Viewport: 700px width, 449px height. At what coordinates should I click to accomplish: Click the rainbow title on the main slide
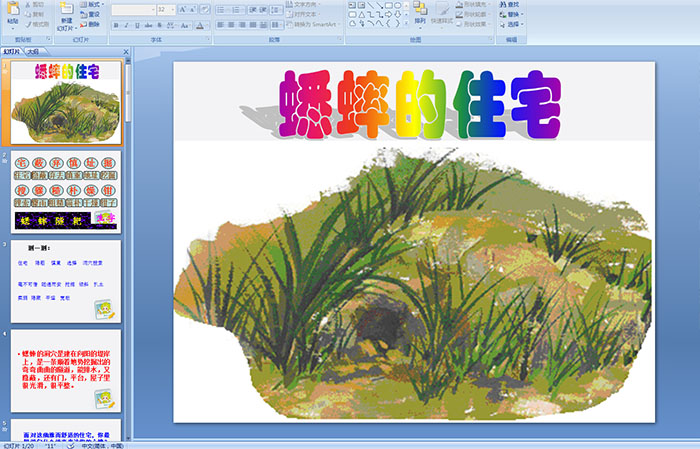click(x=420, y=104)
